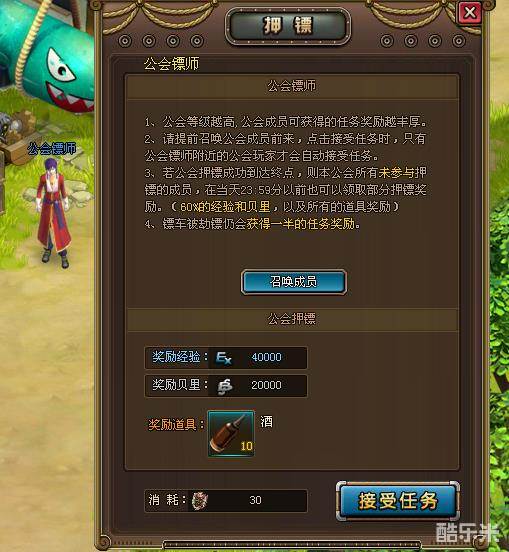Screen dimensions: 509x552
Task: Click the 公会镖师 NPC name label
Action: pos(52,149)
